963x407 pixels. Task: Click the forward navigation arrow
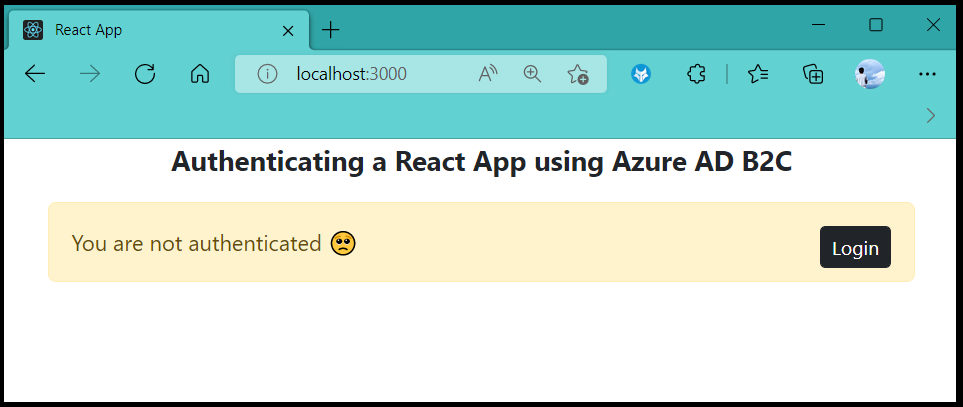(x=90, y=74)
